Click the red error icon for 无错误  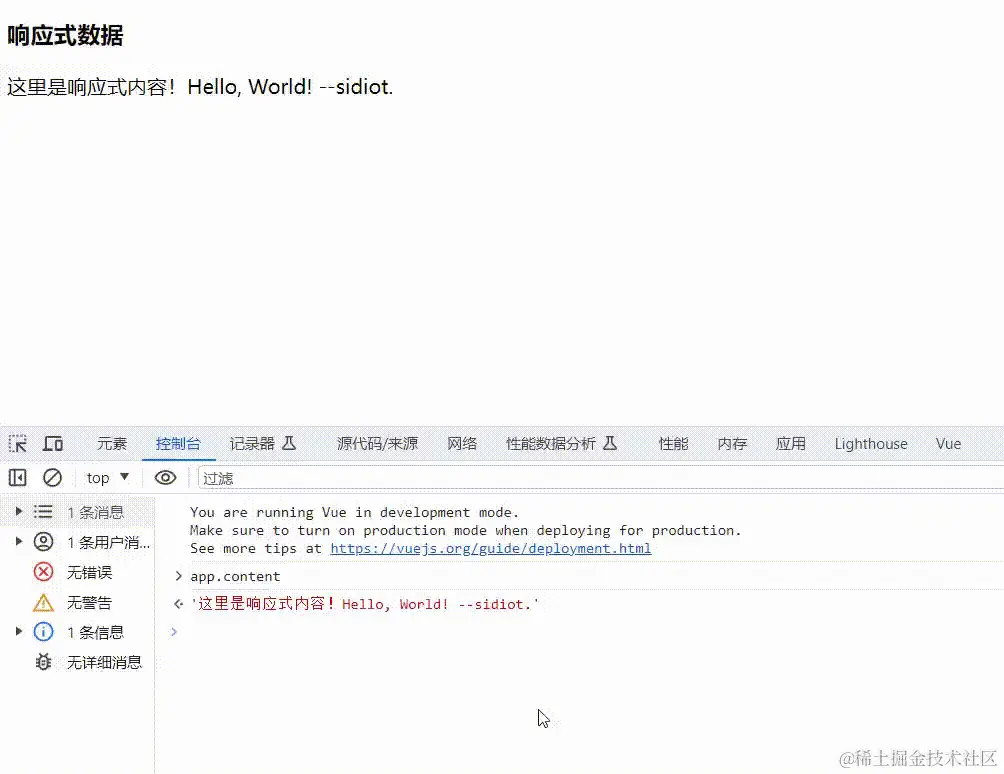click(43, 572)
